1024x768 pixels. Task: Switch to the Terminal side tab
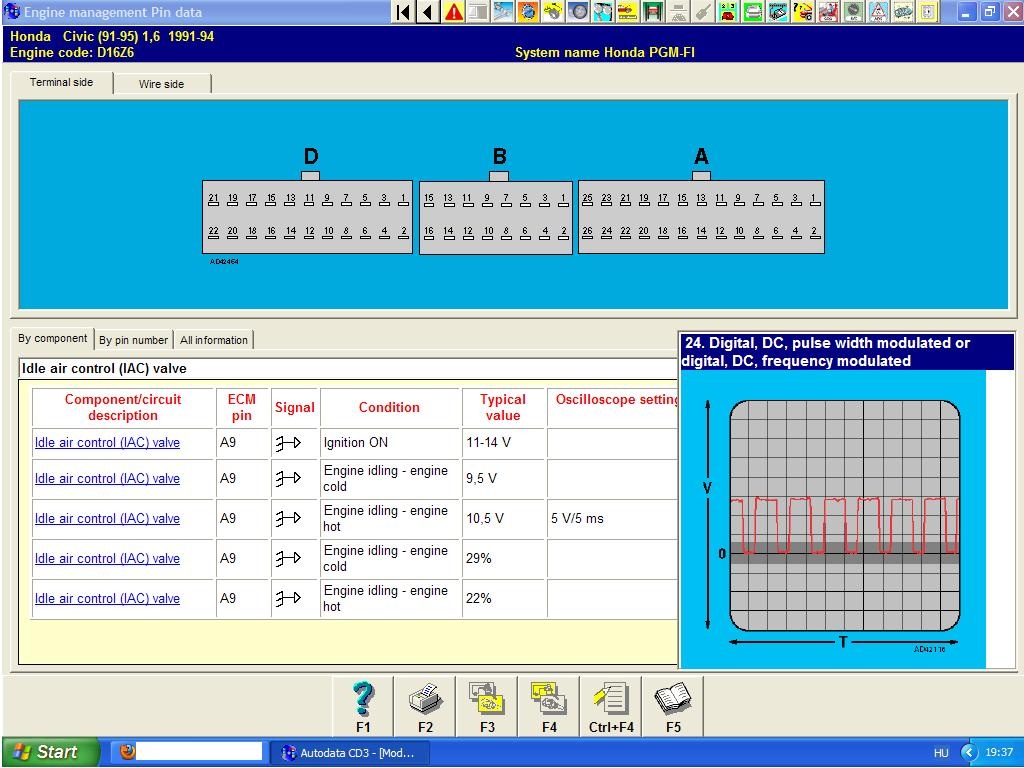[61, 82]
